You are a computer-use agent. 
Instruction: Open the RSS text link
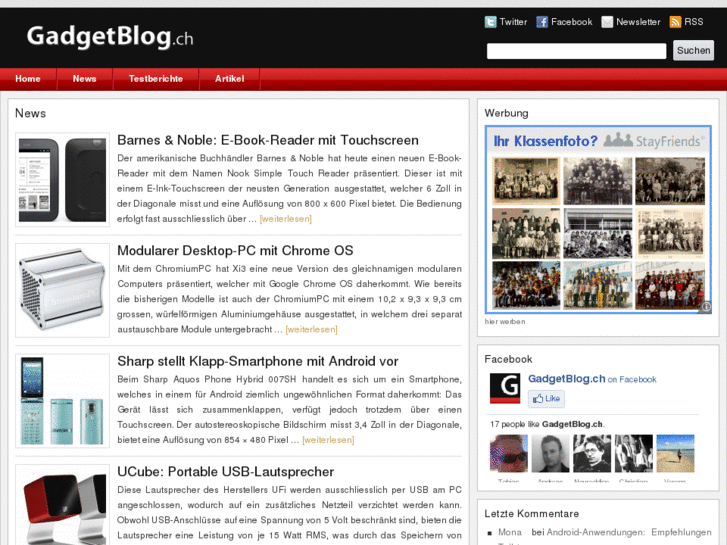(x=694, y=22)
